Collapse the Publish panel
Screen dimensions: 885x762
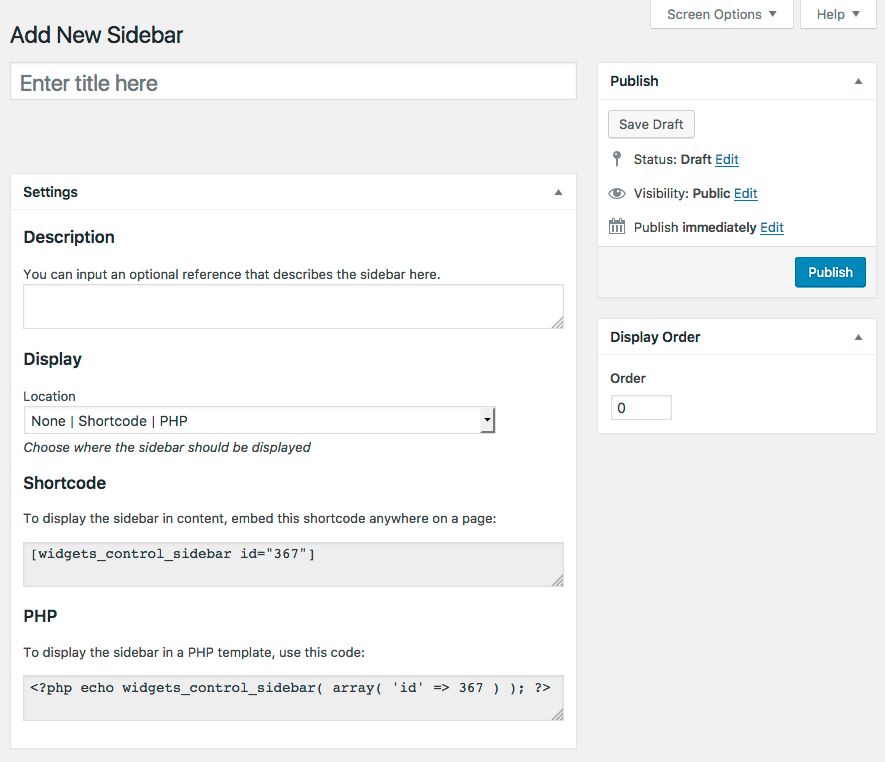pyautogui.click(x=858, y=81)
